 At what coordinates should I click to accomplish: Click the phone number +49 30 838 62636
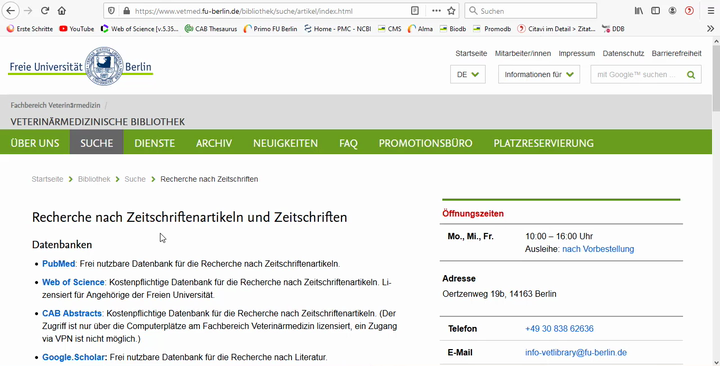click(x=559, y=329)
